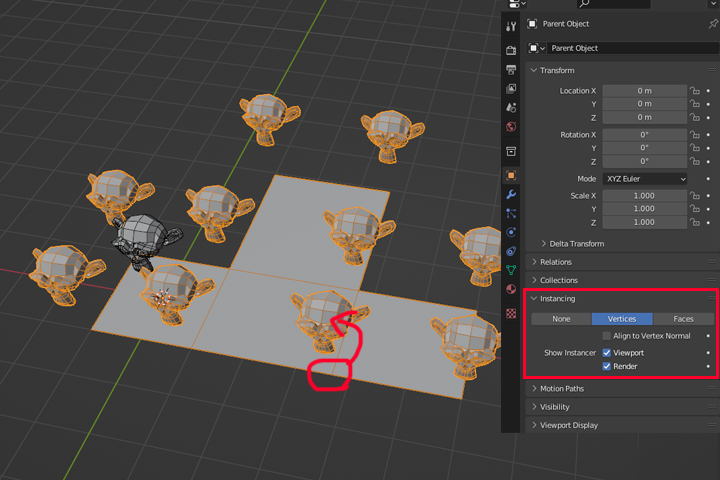720x480 pixels.
Task: Collapse the Instancing panel
Action: click(534, 299)
